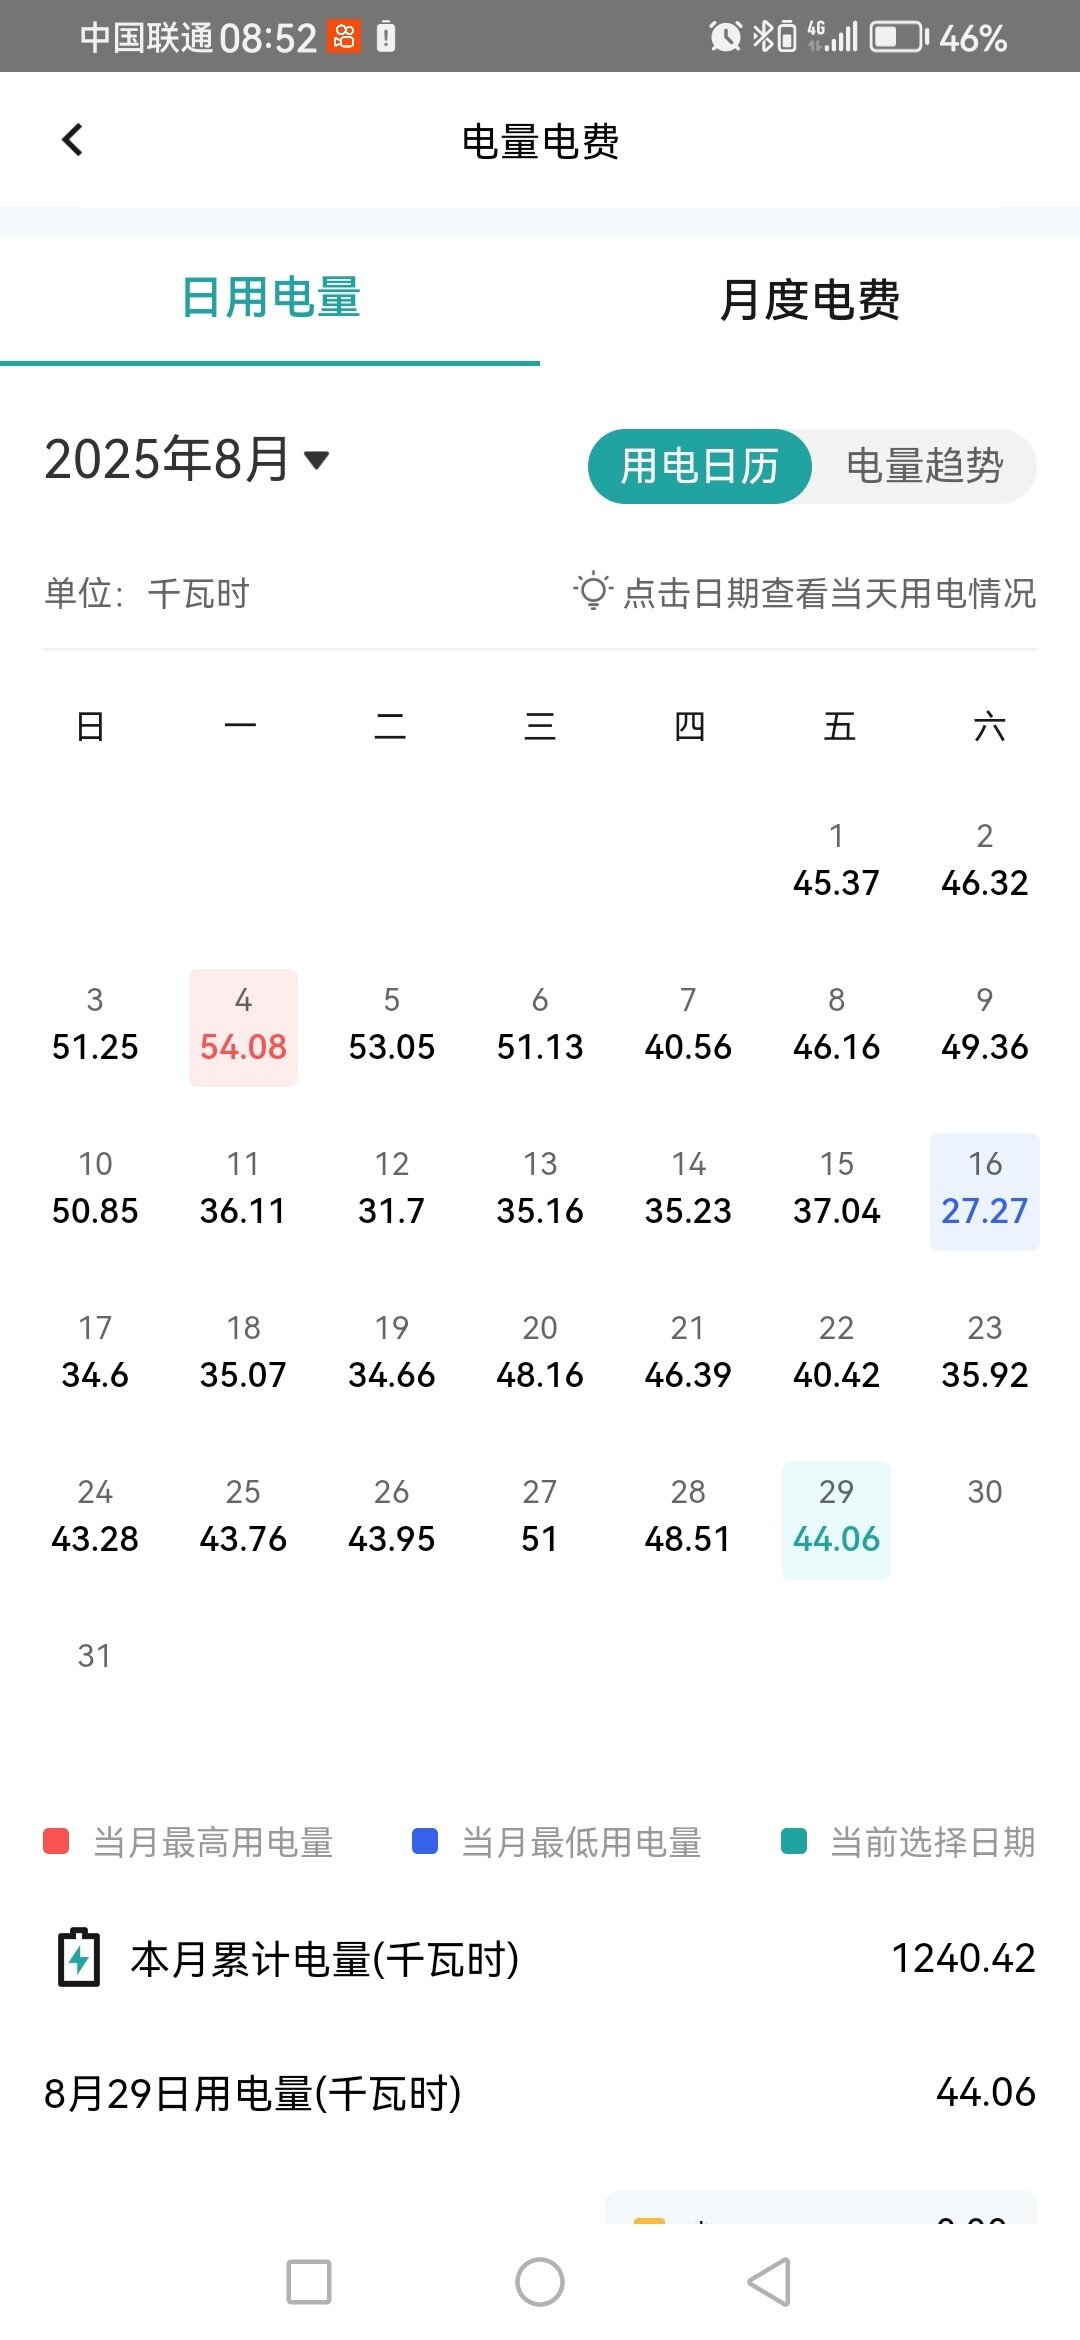1080x2340 pixels.
Task: Select August 16 with 27.27 usage
Action: click(x=984, y=1191)
